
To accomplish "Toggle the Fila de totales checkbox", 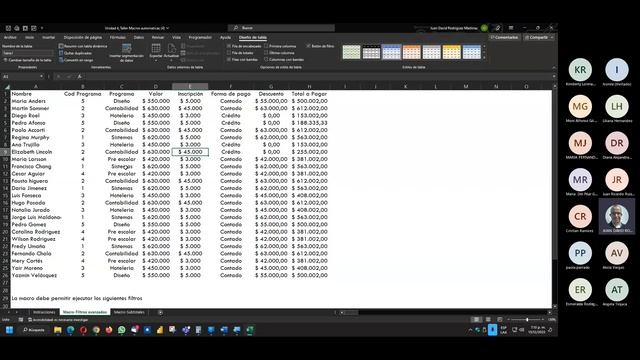I will pos(229,53).
